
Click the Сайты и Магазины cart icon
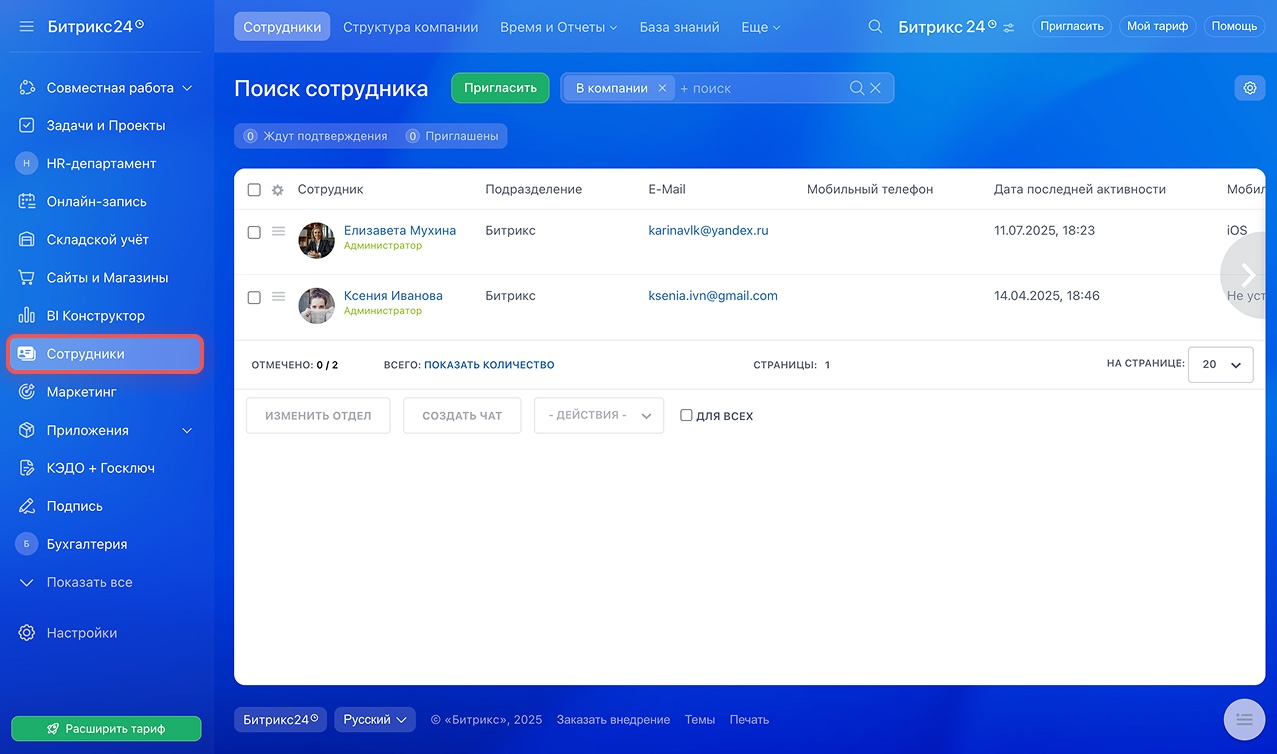(x=27, y=278)
